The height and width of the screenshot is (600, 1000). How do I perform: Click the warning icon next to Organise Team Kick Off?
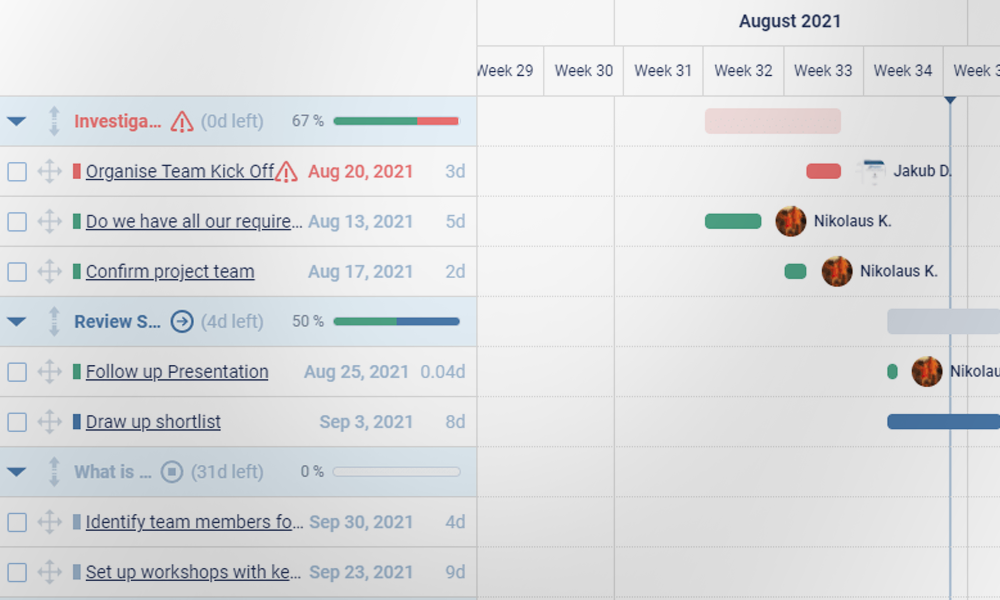(x=286, y=172)
